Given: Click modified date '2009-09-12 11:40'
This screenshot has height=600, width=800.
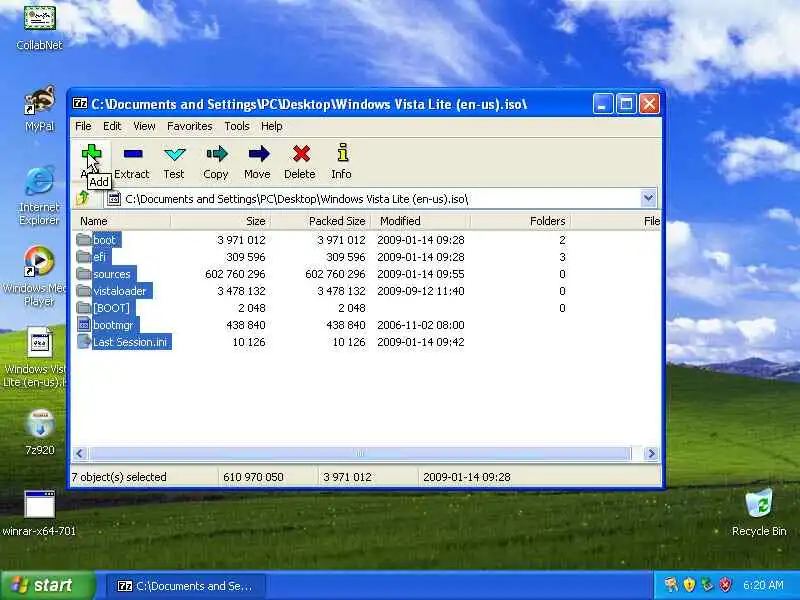Looking at the screenshot, I should [421, 291].
